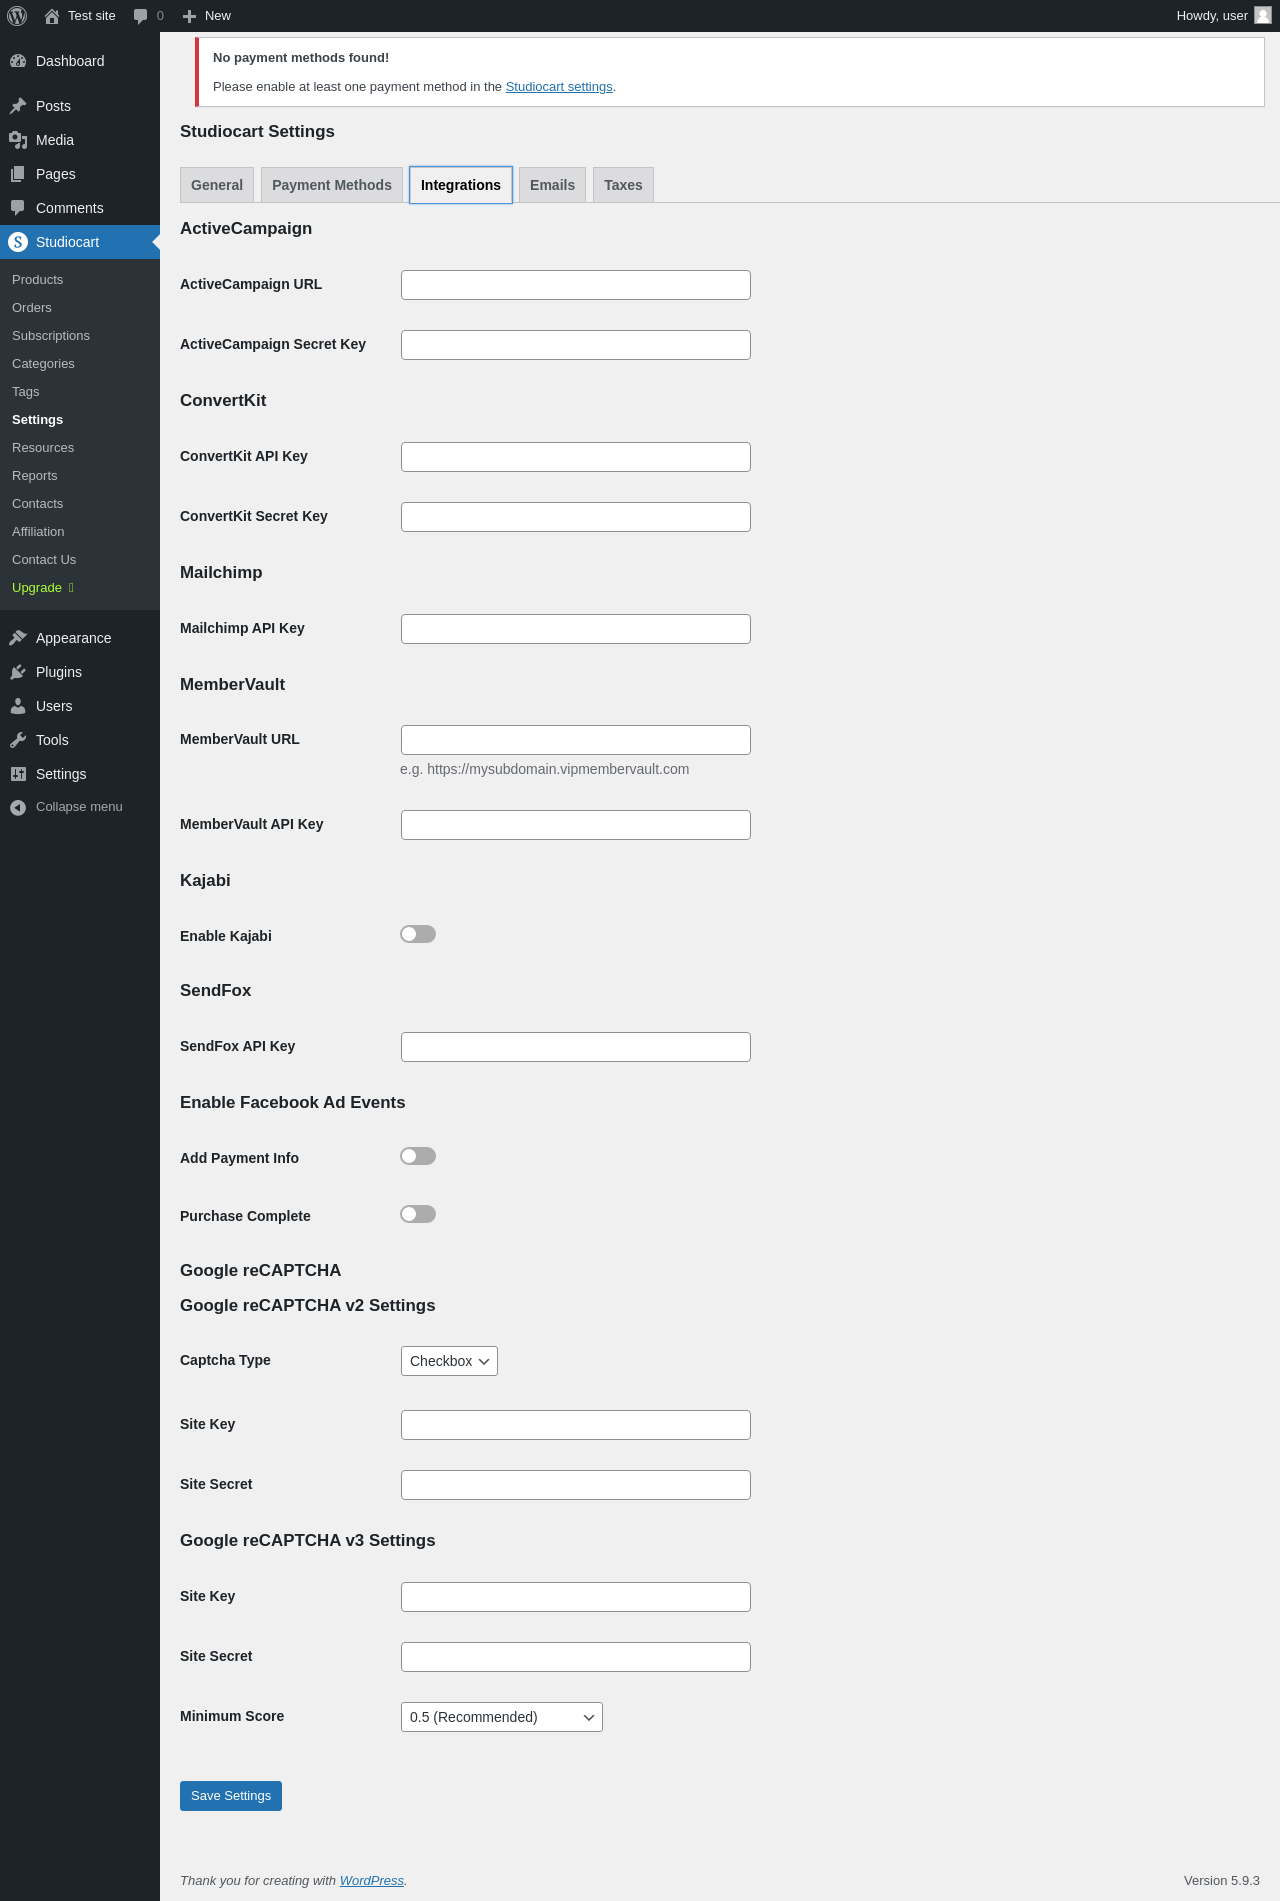
Task: Click the Media icon in sidebar
Action: 18,140
